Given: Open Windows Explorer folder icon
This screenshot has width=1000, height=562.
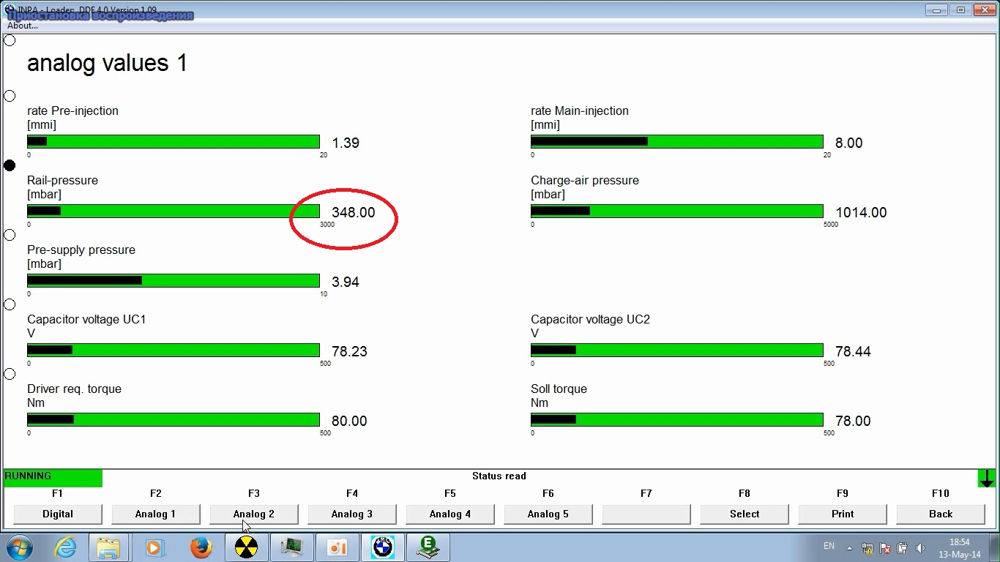Looking at the screenshot, I should (109, 547).
